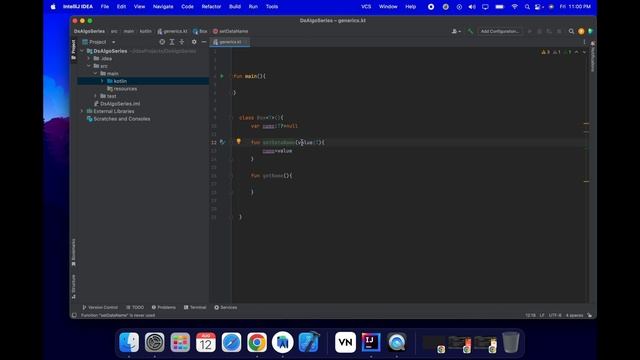The width and height of the screenshot is (640, 360).
Task: Open Safari from the Dock
Action: point(231,342)
